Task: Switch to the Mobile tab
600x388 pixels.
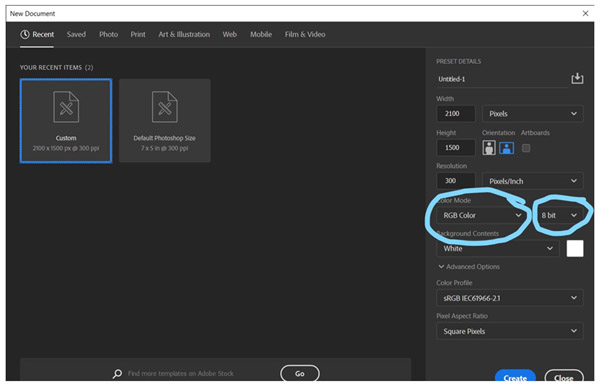Action: [261, 34]
